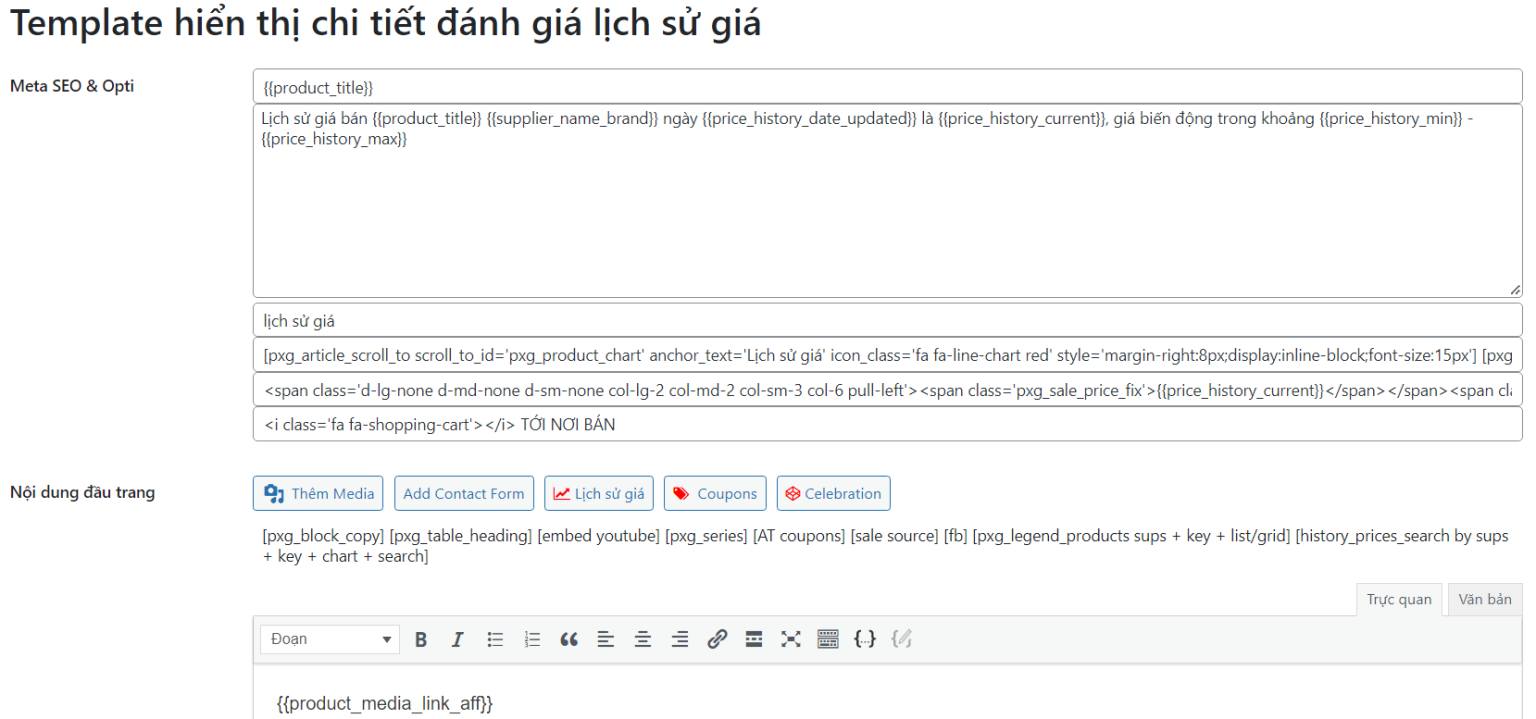Image resolution: width=1536 pixels, height=719 pixels.
Task: Insert a blockquote
Action: [x=568, y=639]
